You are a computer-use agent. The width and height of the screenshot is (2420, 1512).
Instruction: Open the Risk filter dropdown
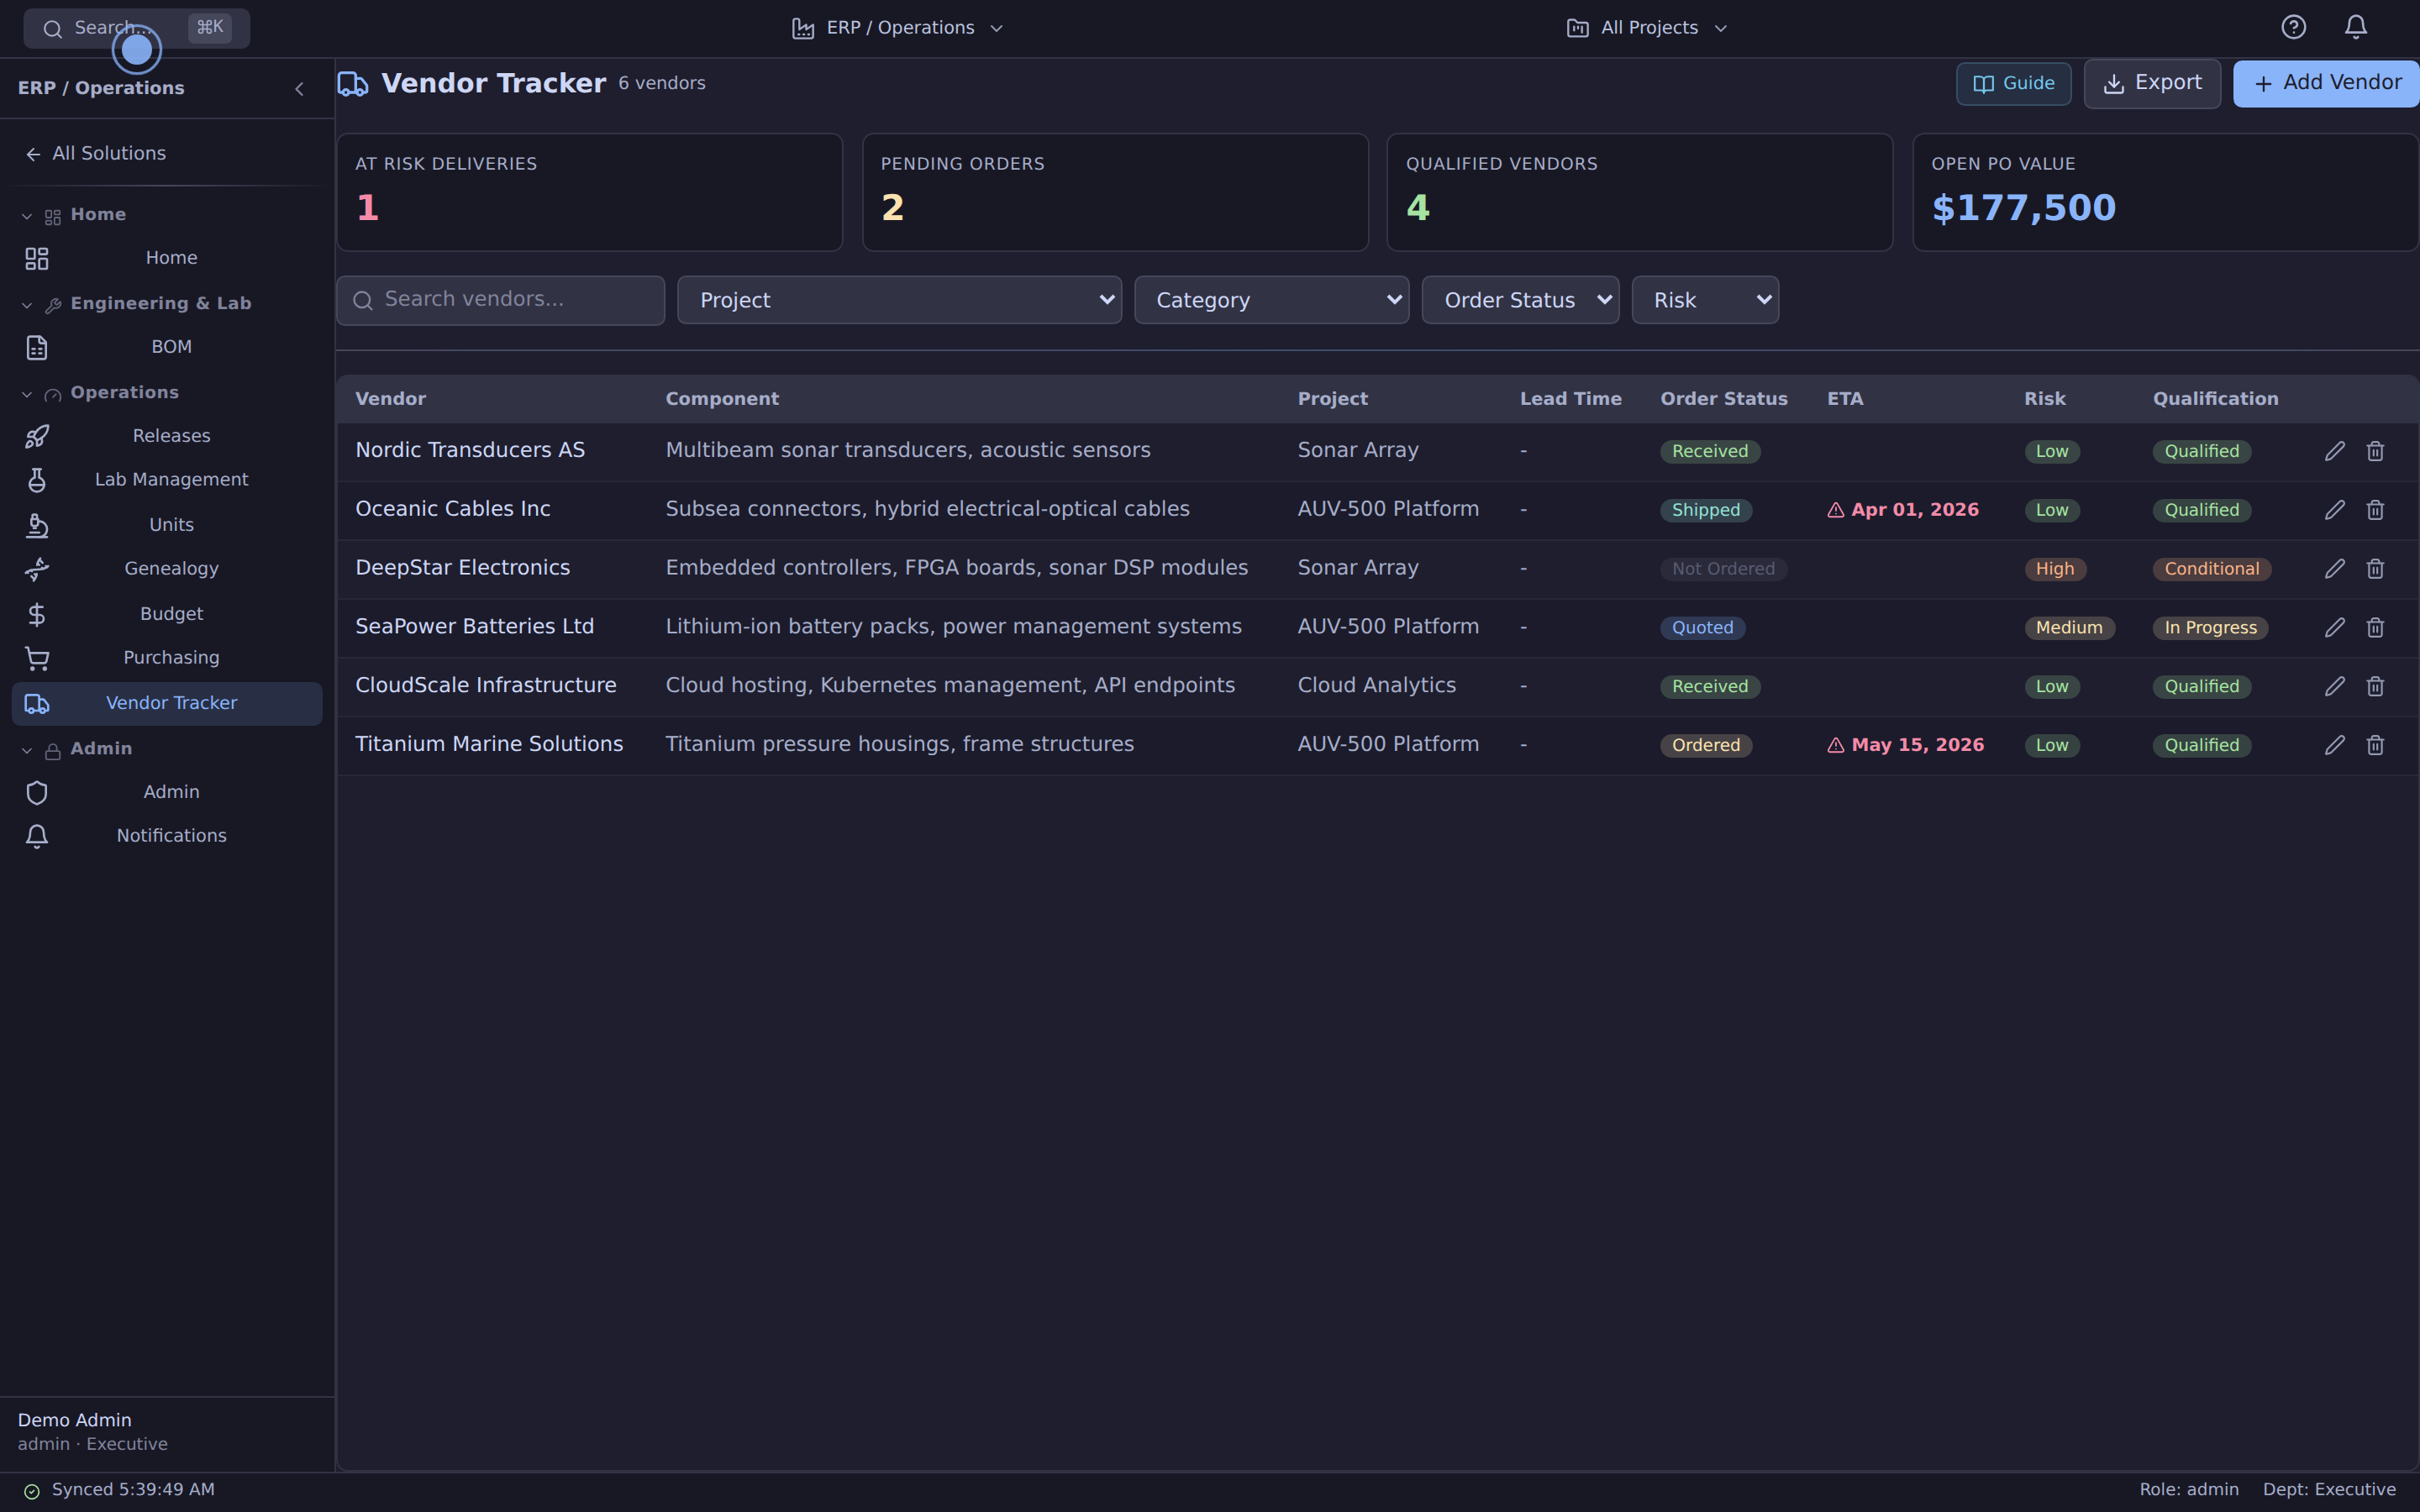pos(1705,300)
